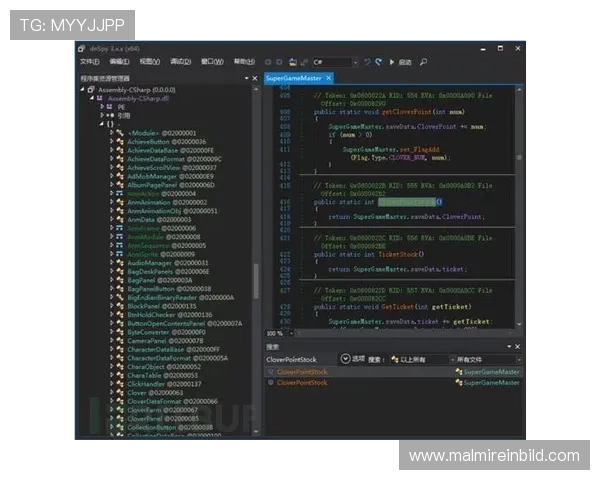Close the SuperGameMaster tab with its X icon
Viewport: 600px width, 480px height.
point(328,78)
